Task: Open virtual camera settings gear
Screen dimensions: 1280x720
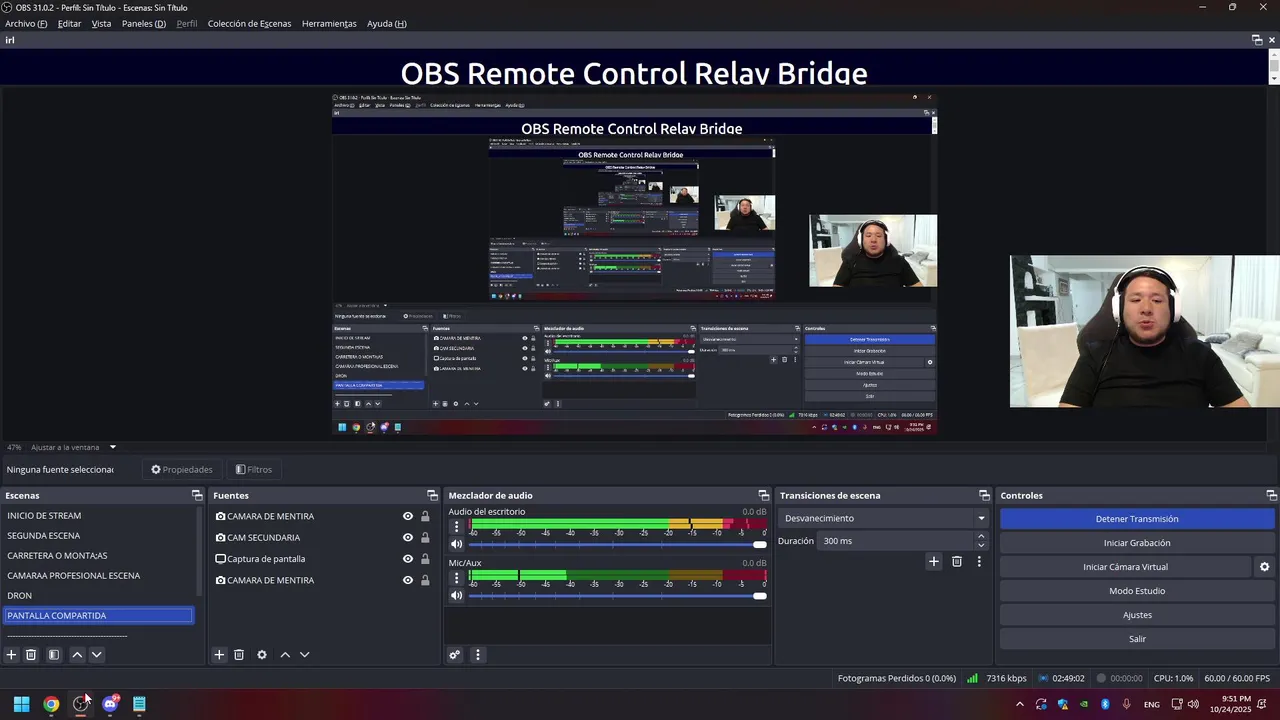Action: 1264,567
